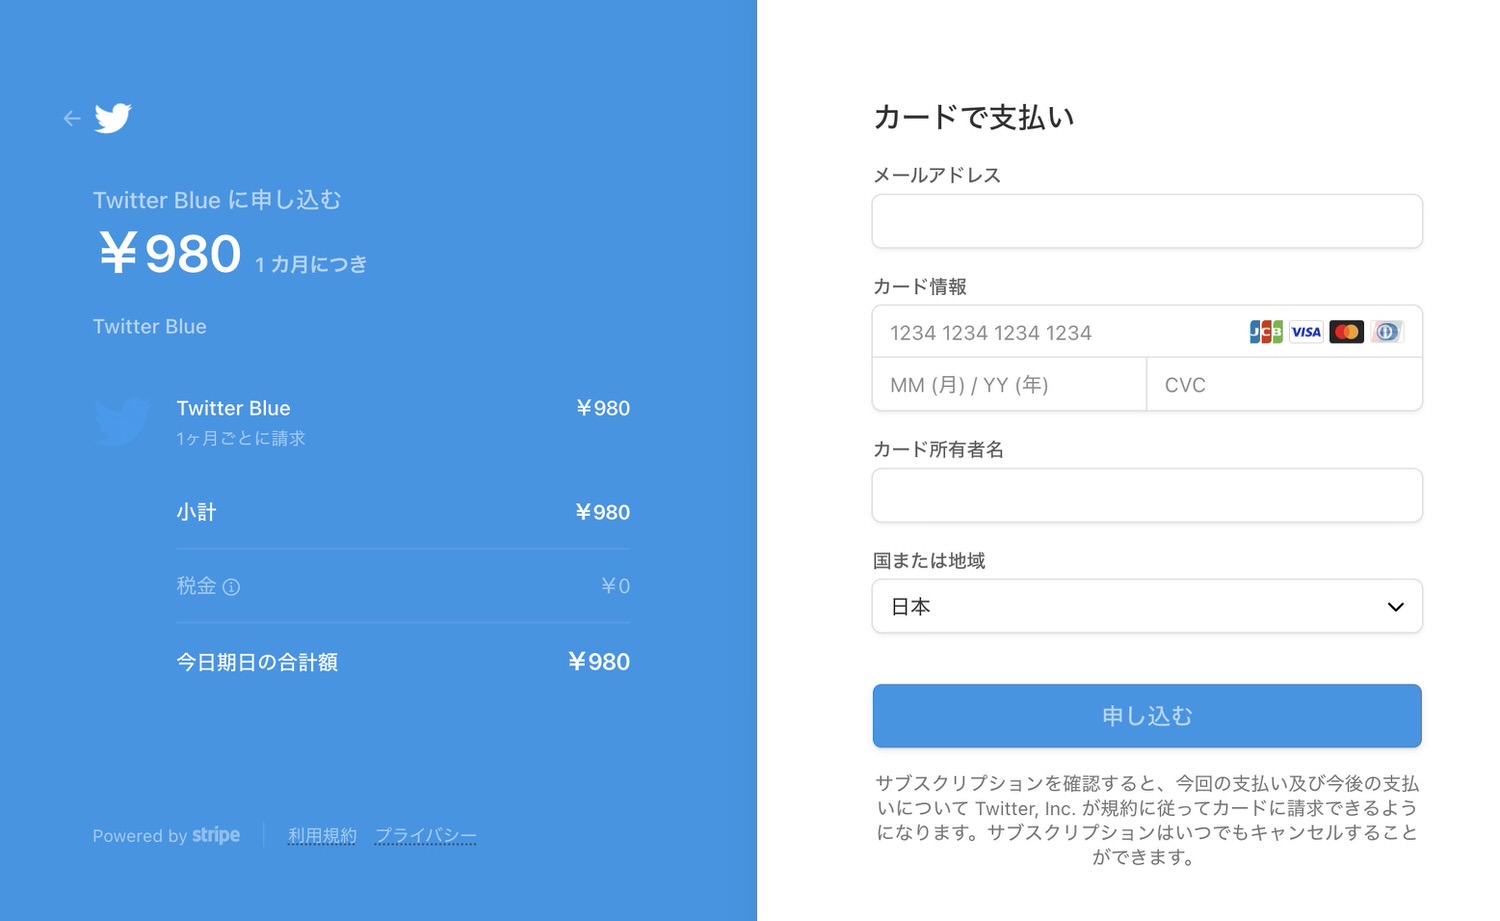Open the 国または地域 country dropdown
The height and width of the screenshot is (921, 1500).
pos(1147,606)
